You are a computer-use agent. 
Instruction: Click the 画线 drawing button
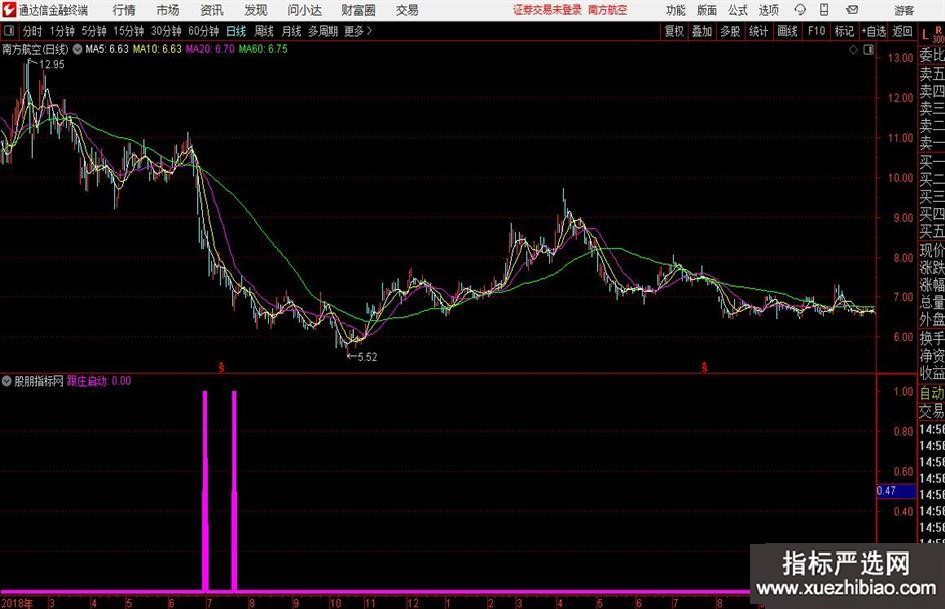tap(787, 31)
